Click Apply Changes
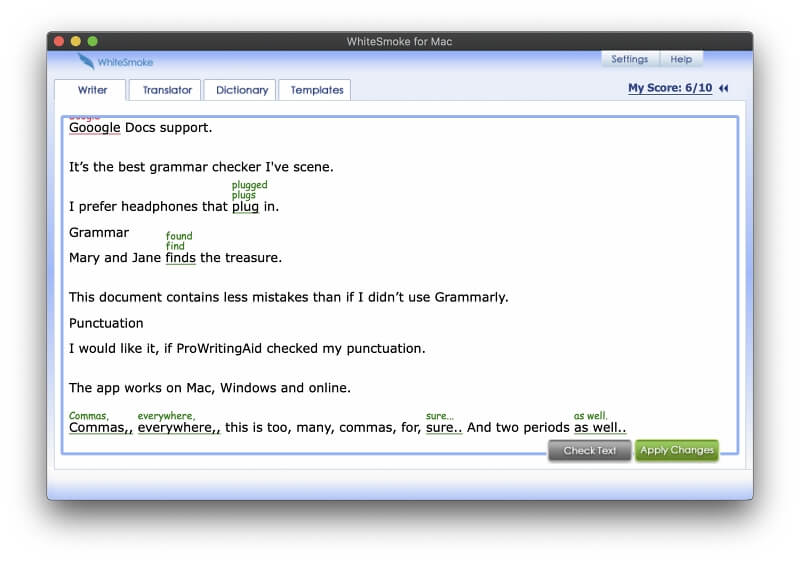The height and width of the screenshot is (562, 800). (x=677, y=450)
